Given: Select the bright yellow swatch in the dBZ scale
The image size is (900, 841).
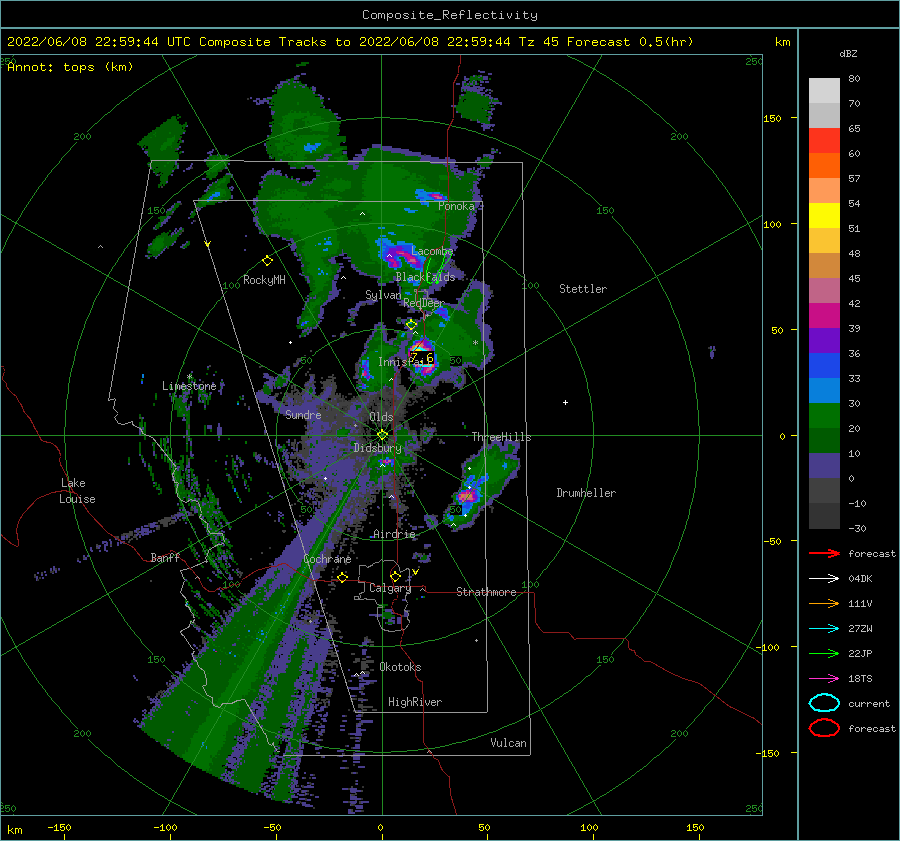Looking at the screenshot, I should coord(824,216).
